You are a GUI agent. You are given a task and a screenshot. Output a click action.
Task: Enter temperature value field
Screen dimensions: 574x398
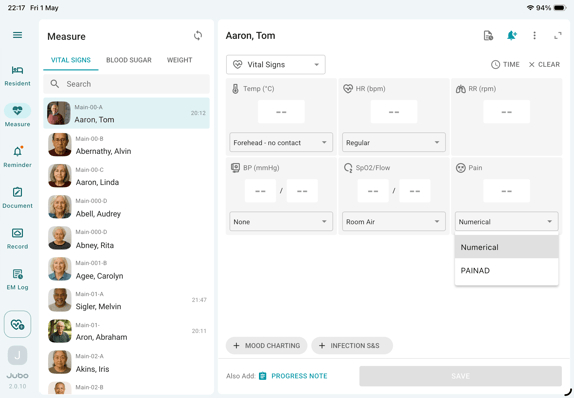281,112
